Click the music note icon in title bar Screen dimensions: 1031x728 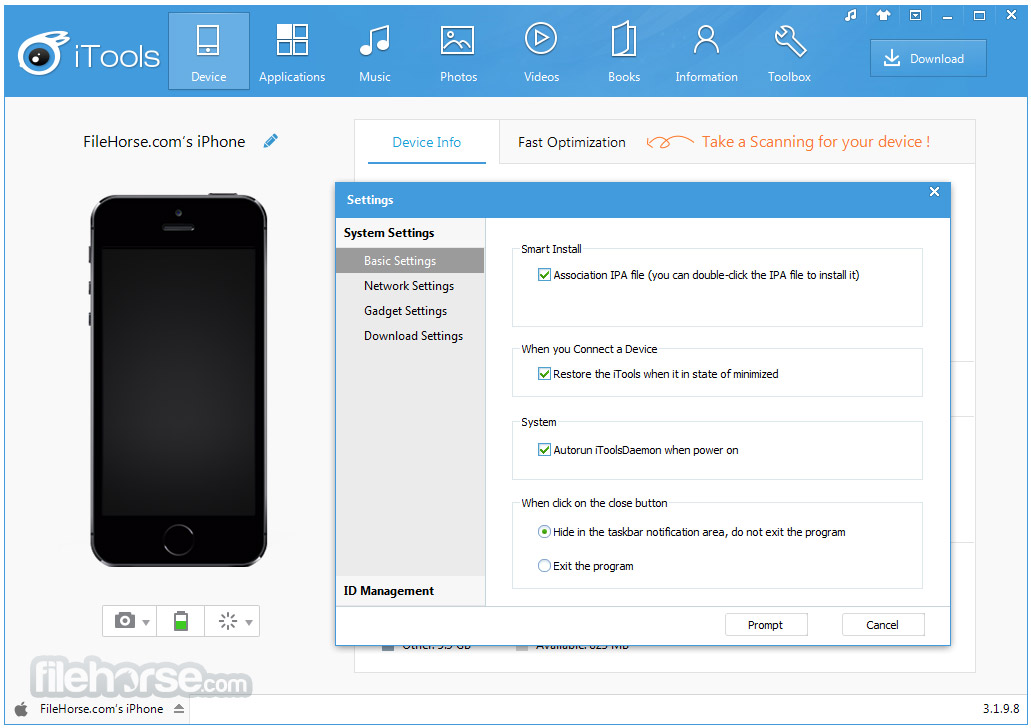(x=851, y=15)
